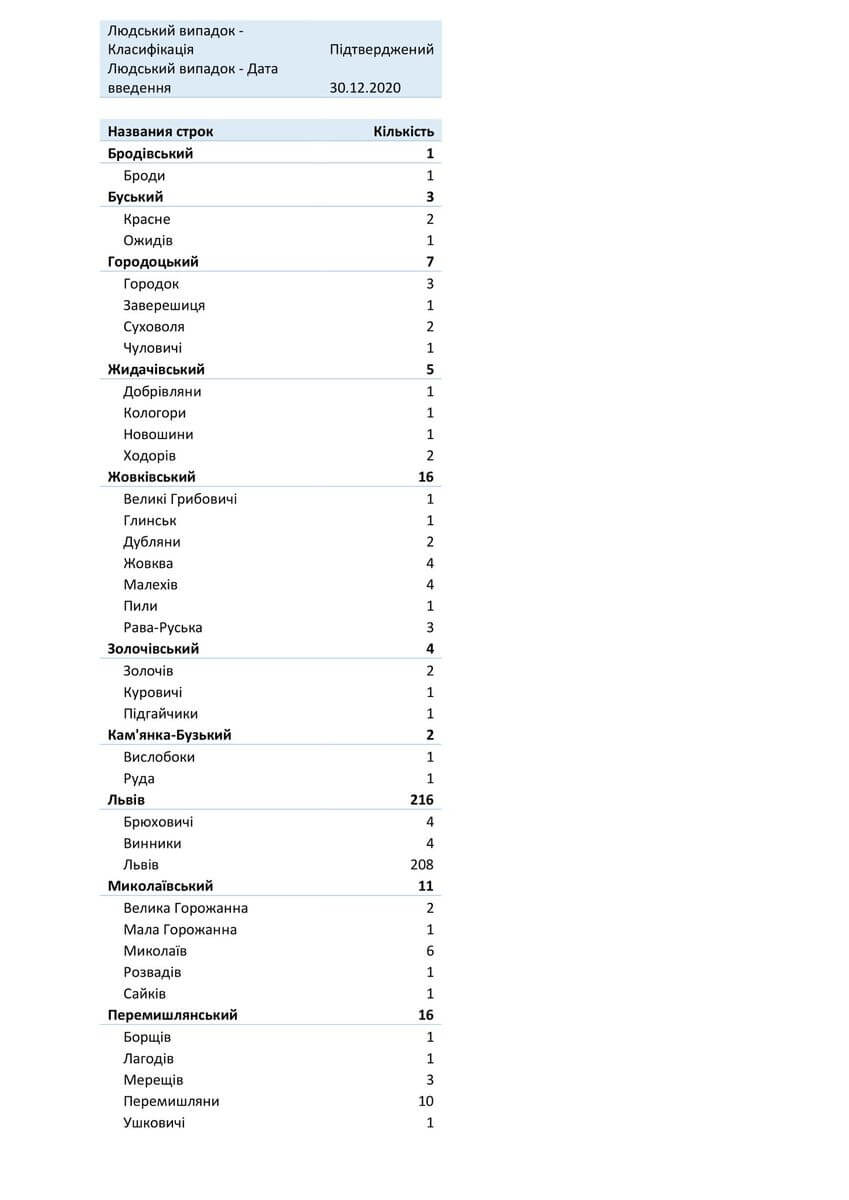Viewport: 849px width, 1200px height.
Task: Select the Рава-Руська row
Action: tap(163, 628)
